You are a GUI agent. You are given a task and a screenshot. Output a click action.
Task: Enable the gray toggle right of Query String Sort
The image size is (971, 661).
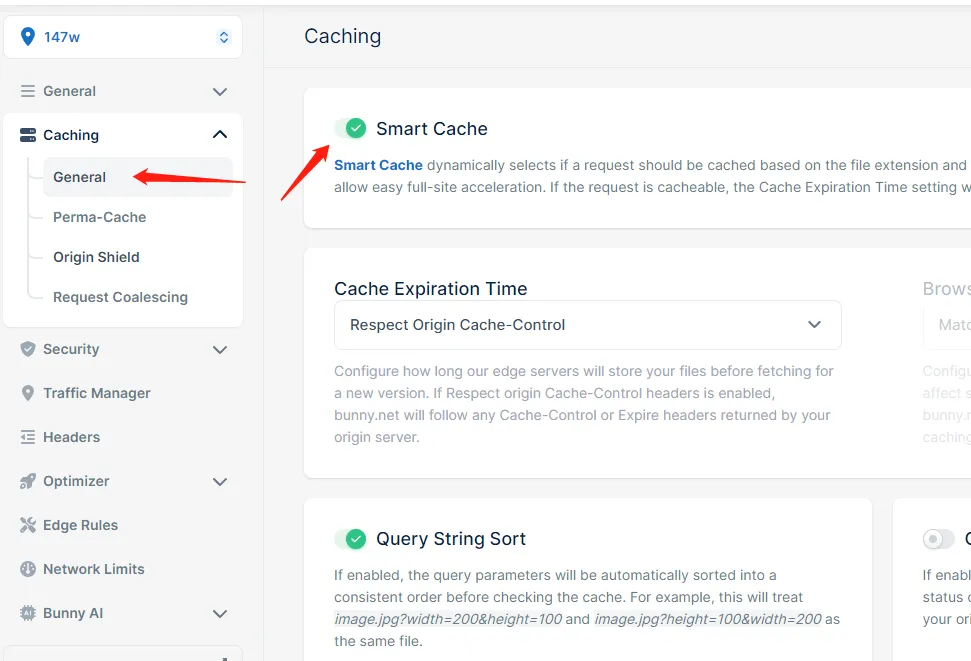[x=938, y=539]
